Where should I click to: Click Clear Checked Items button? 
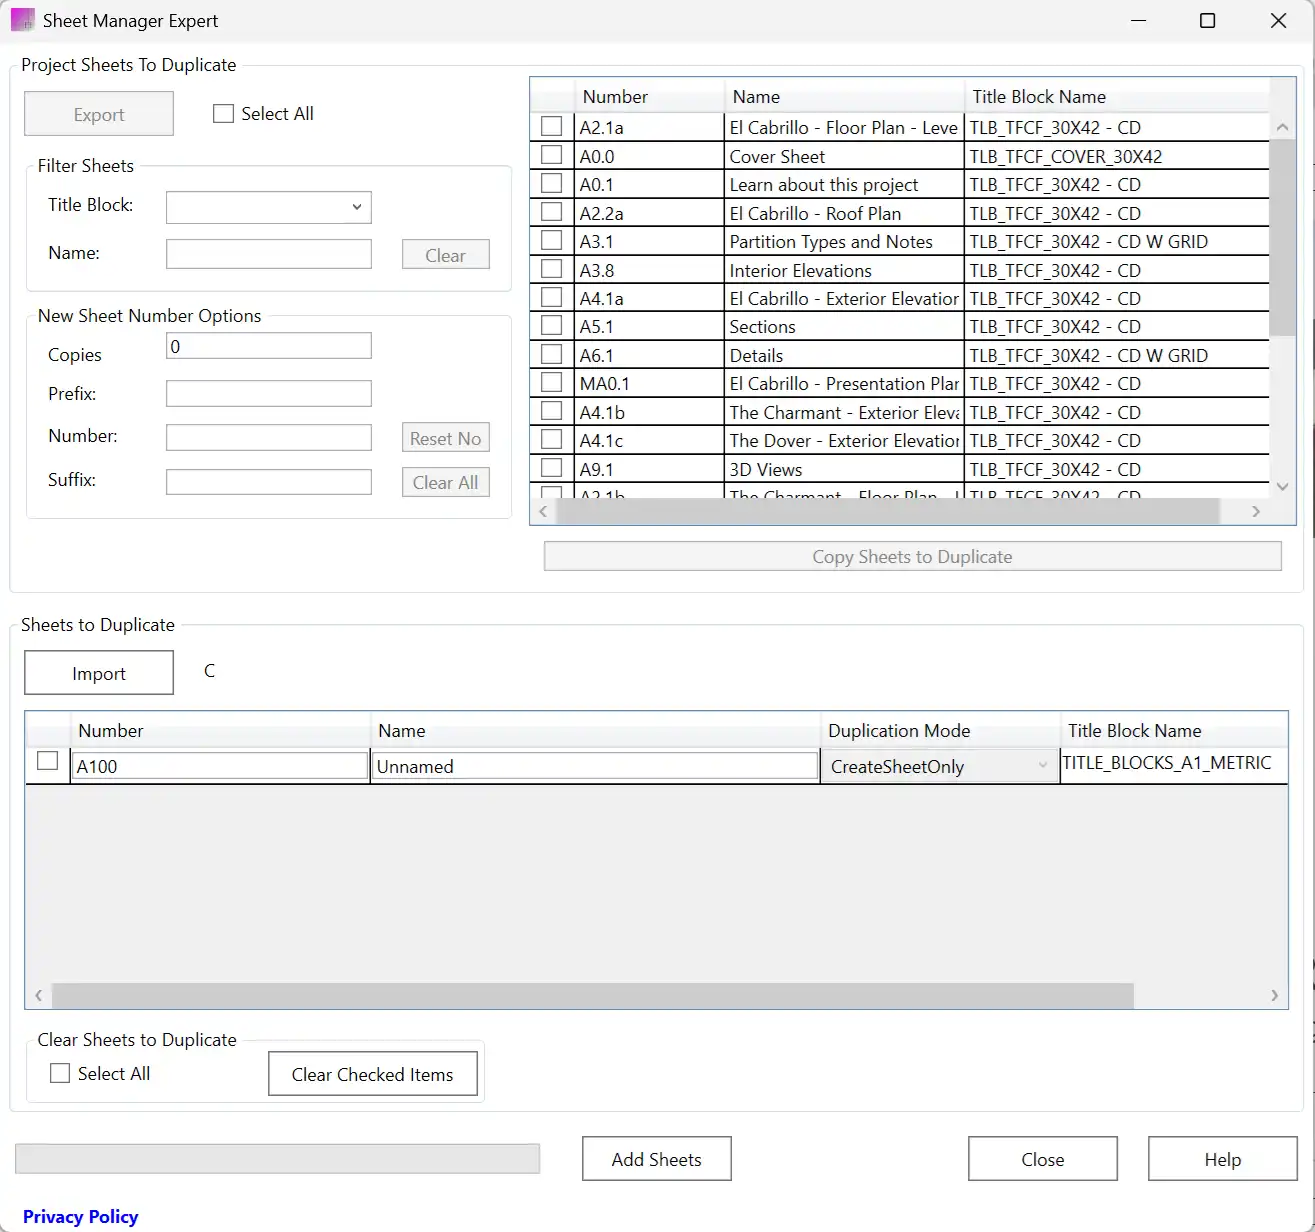pyautogui.click(x=372, y=1074)
